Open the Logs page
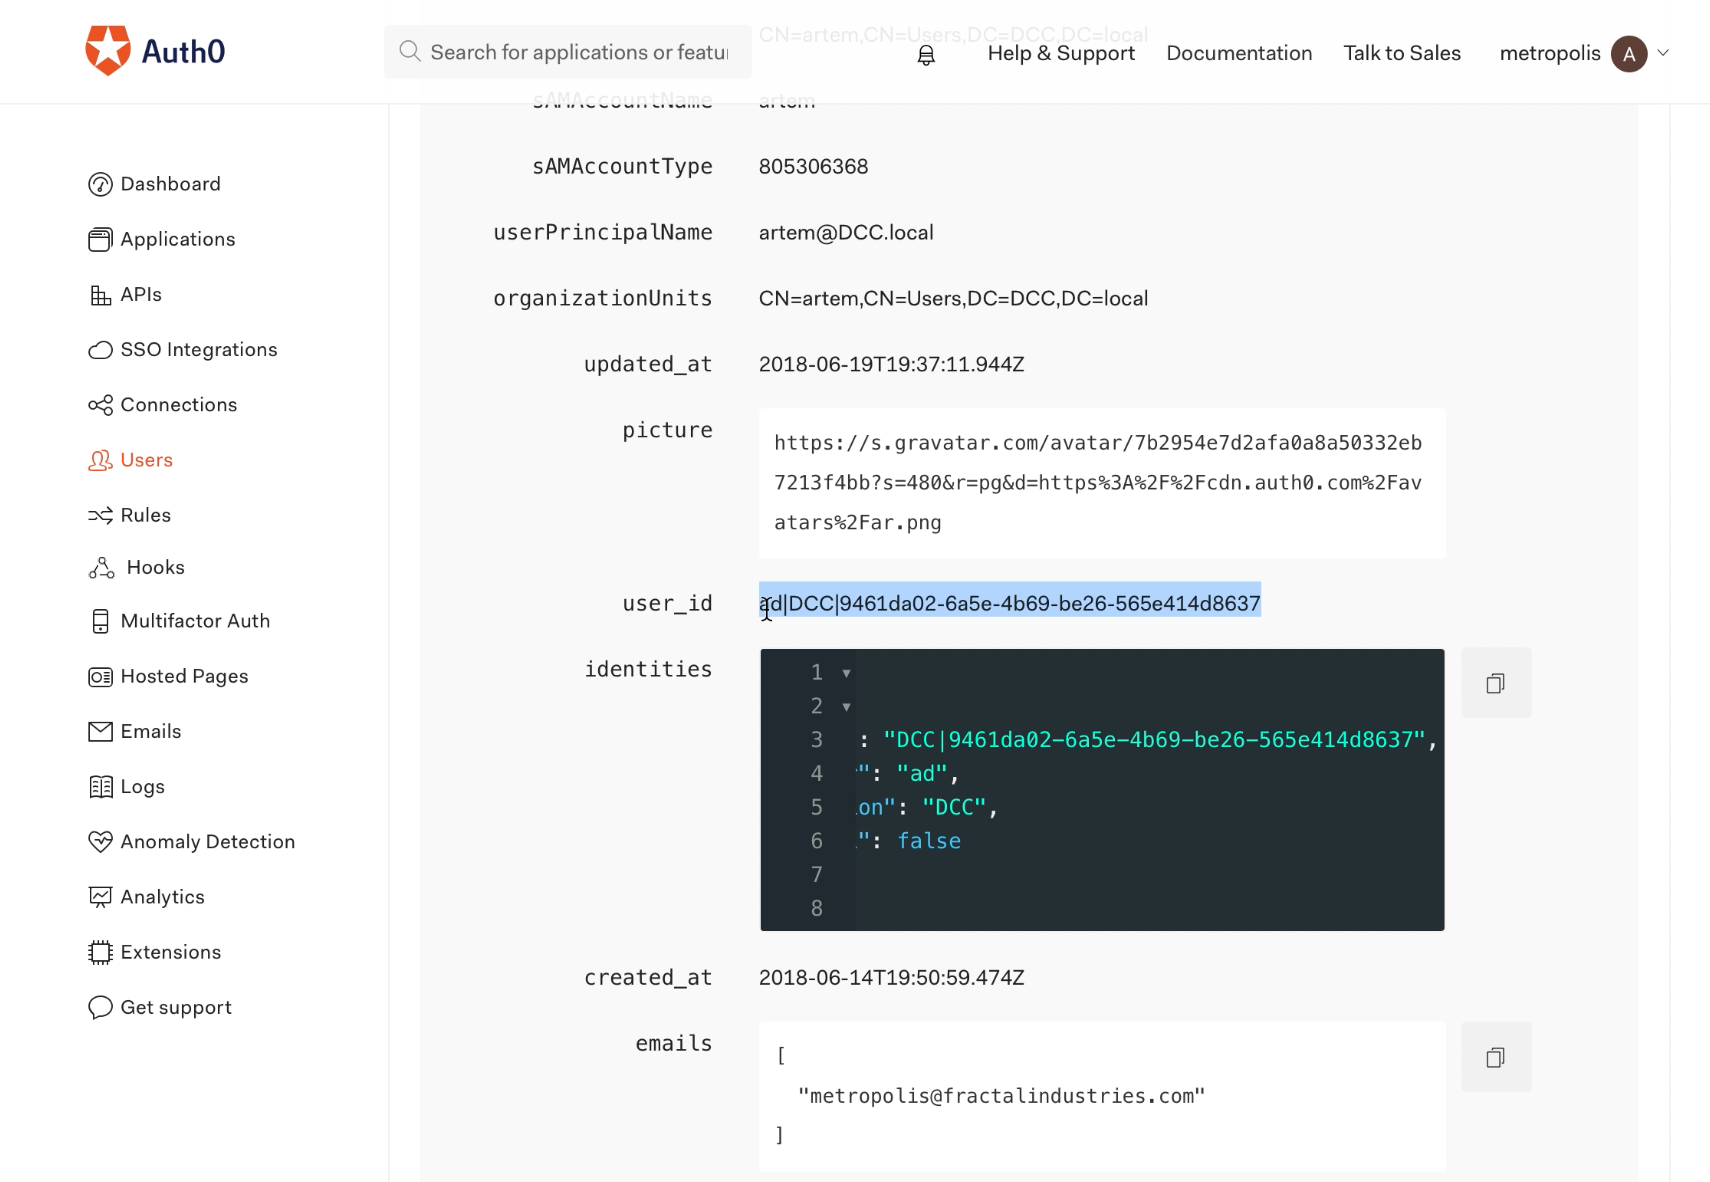1710x1182 pixels. pos(142,787)
